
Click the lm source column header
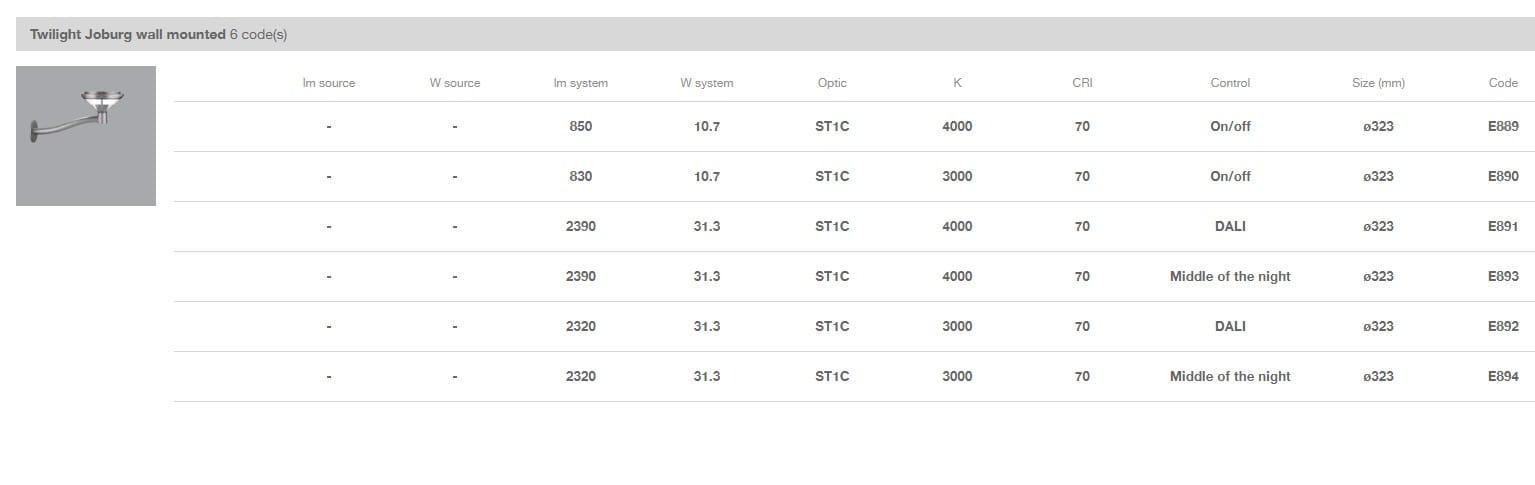[329, 83]
